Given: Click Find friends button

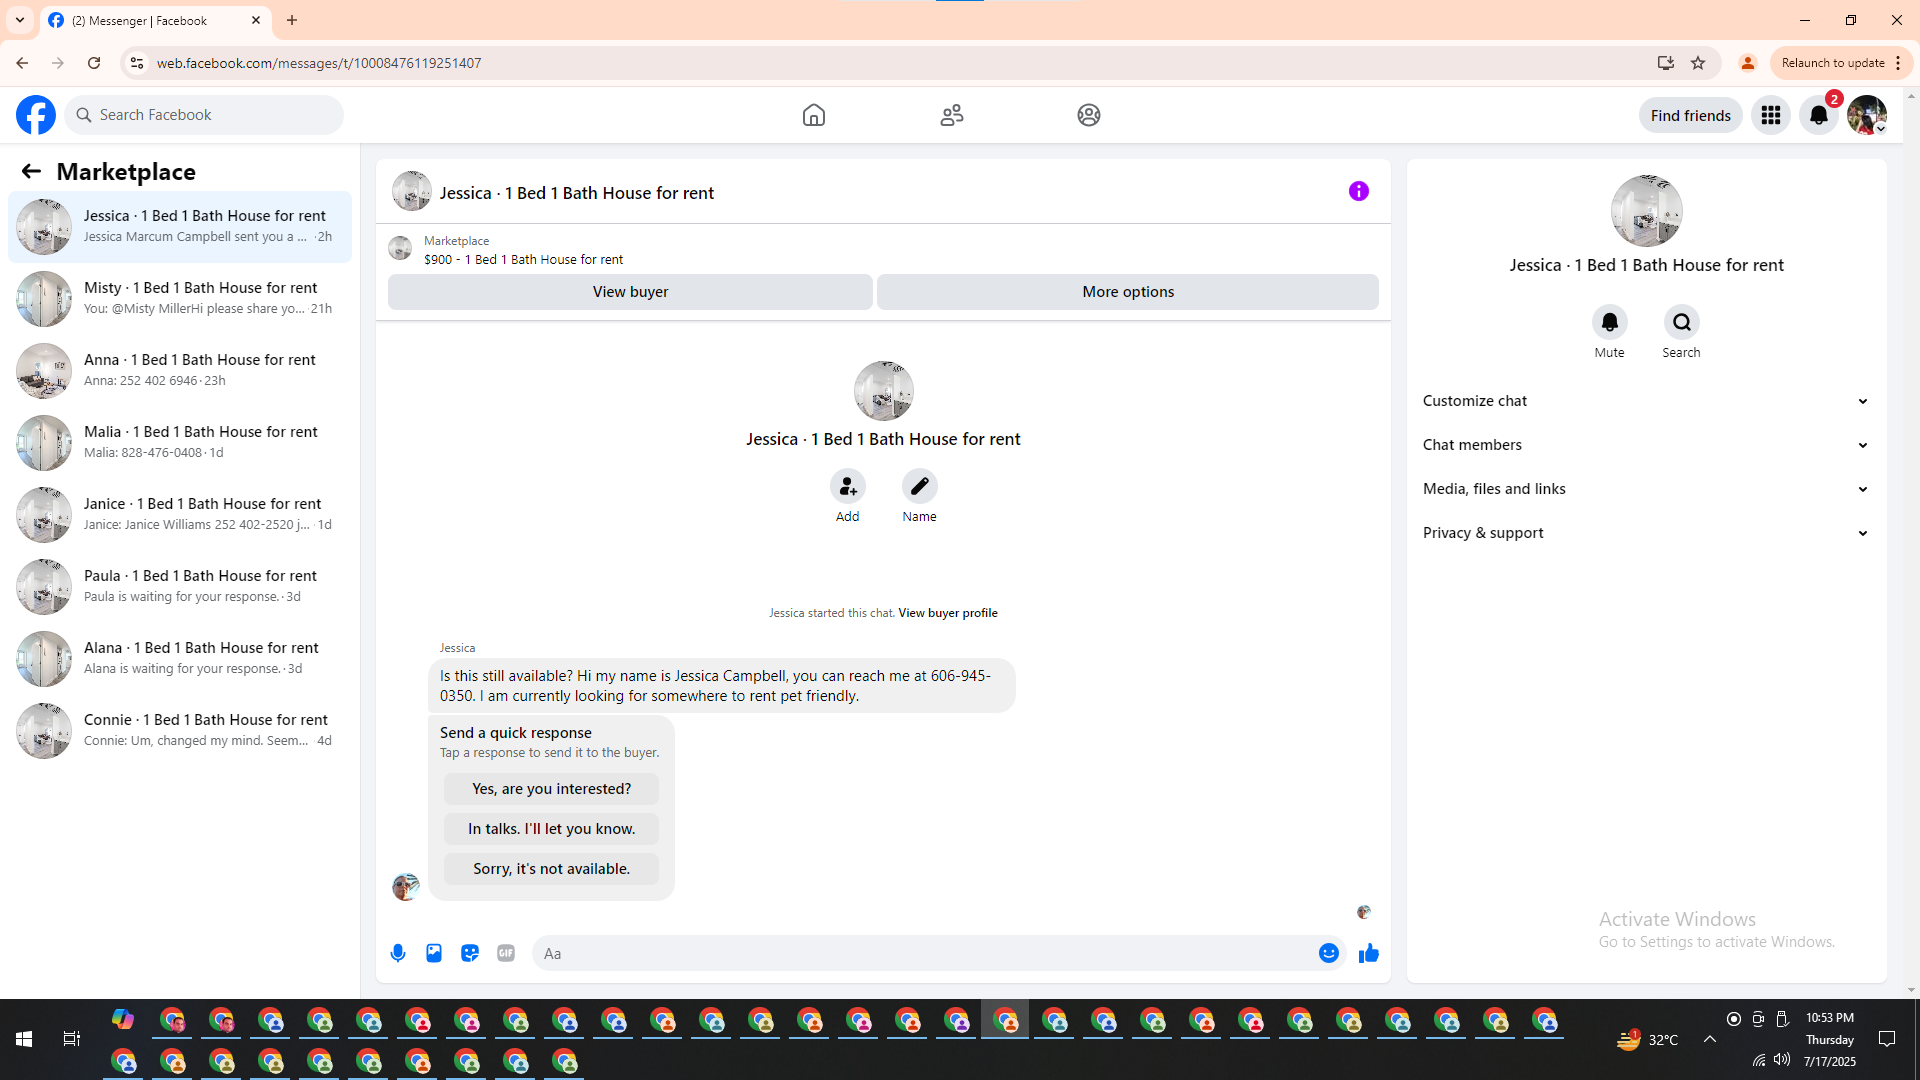Looking at the screenshot, I should 1690,115.
